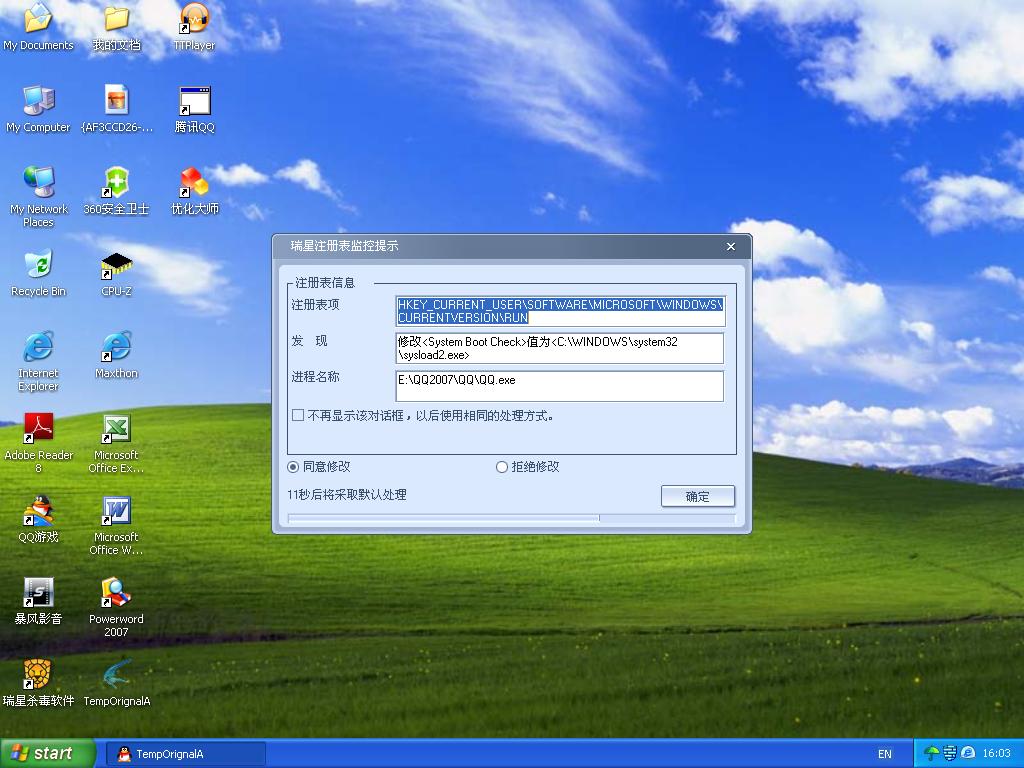Launch 腾讯QQ shortcut

coord(194,109)
